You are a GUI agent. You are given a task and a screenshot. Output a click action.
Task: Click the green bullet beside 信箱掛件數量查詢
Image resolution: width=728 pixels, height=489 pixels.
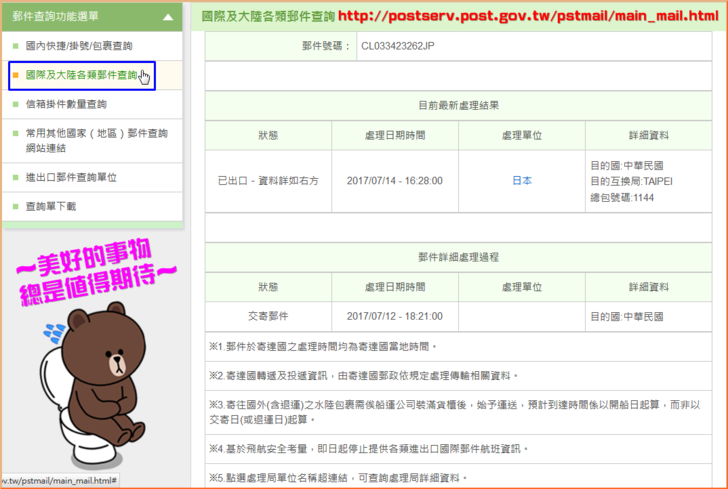click(x=16, y=104)
